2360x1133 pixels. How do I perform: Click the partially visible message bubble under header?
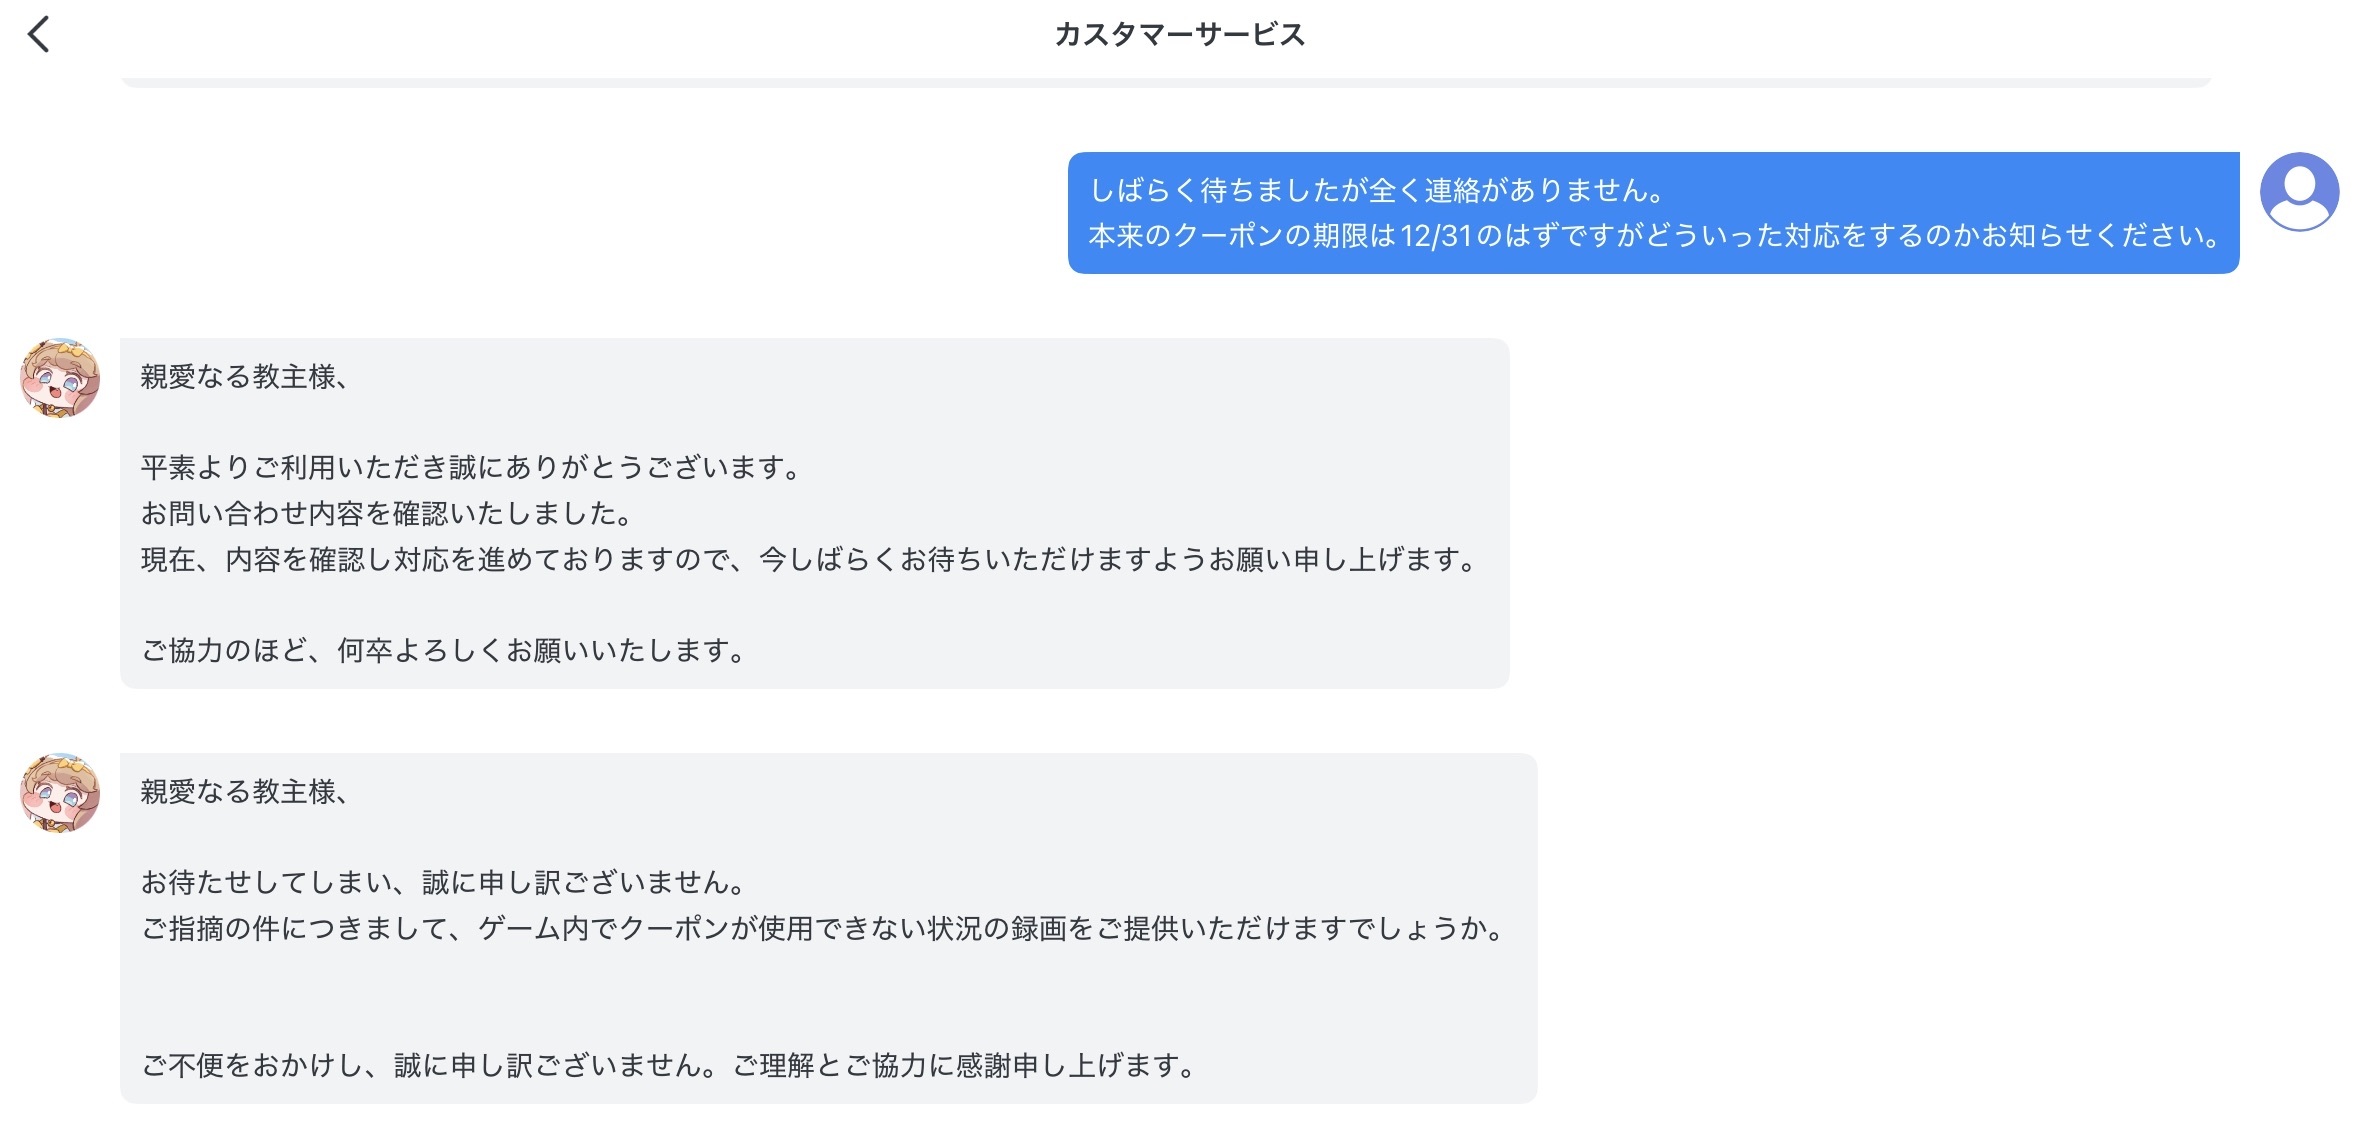tap(1165, 81)
